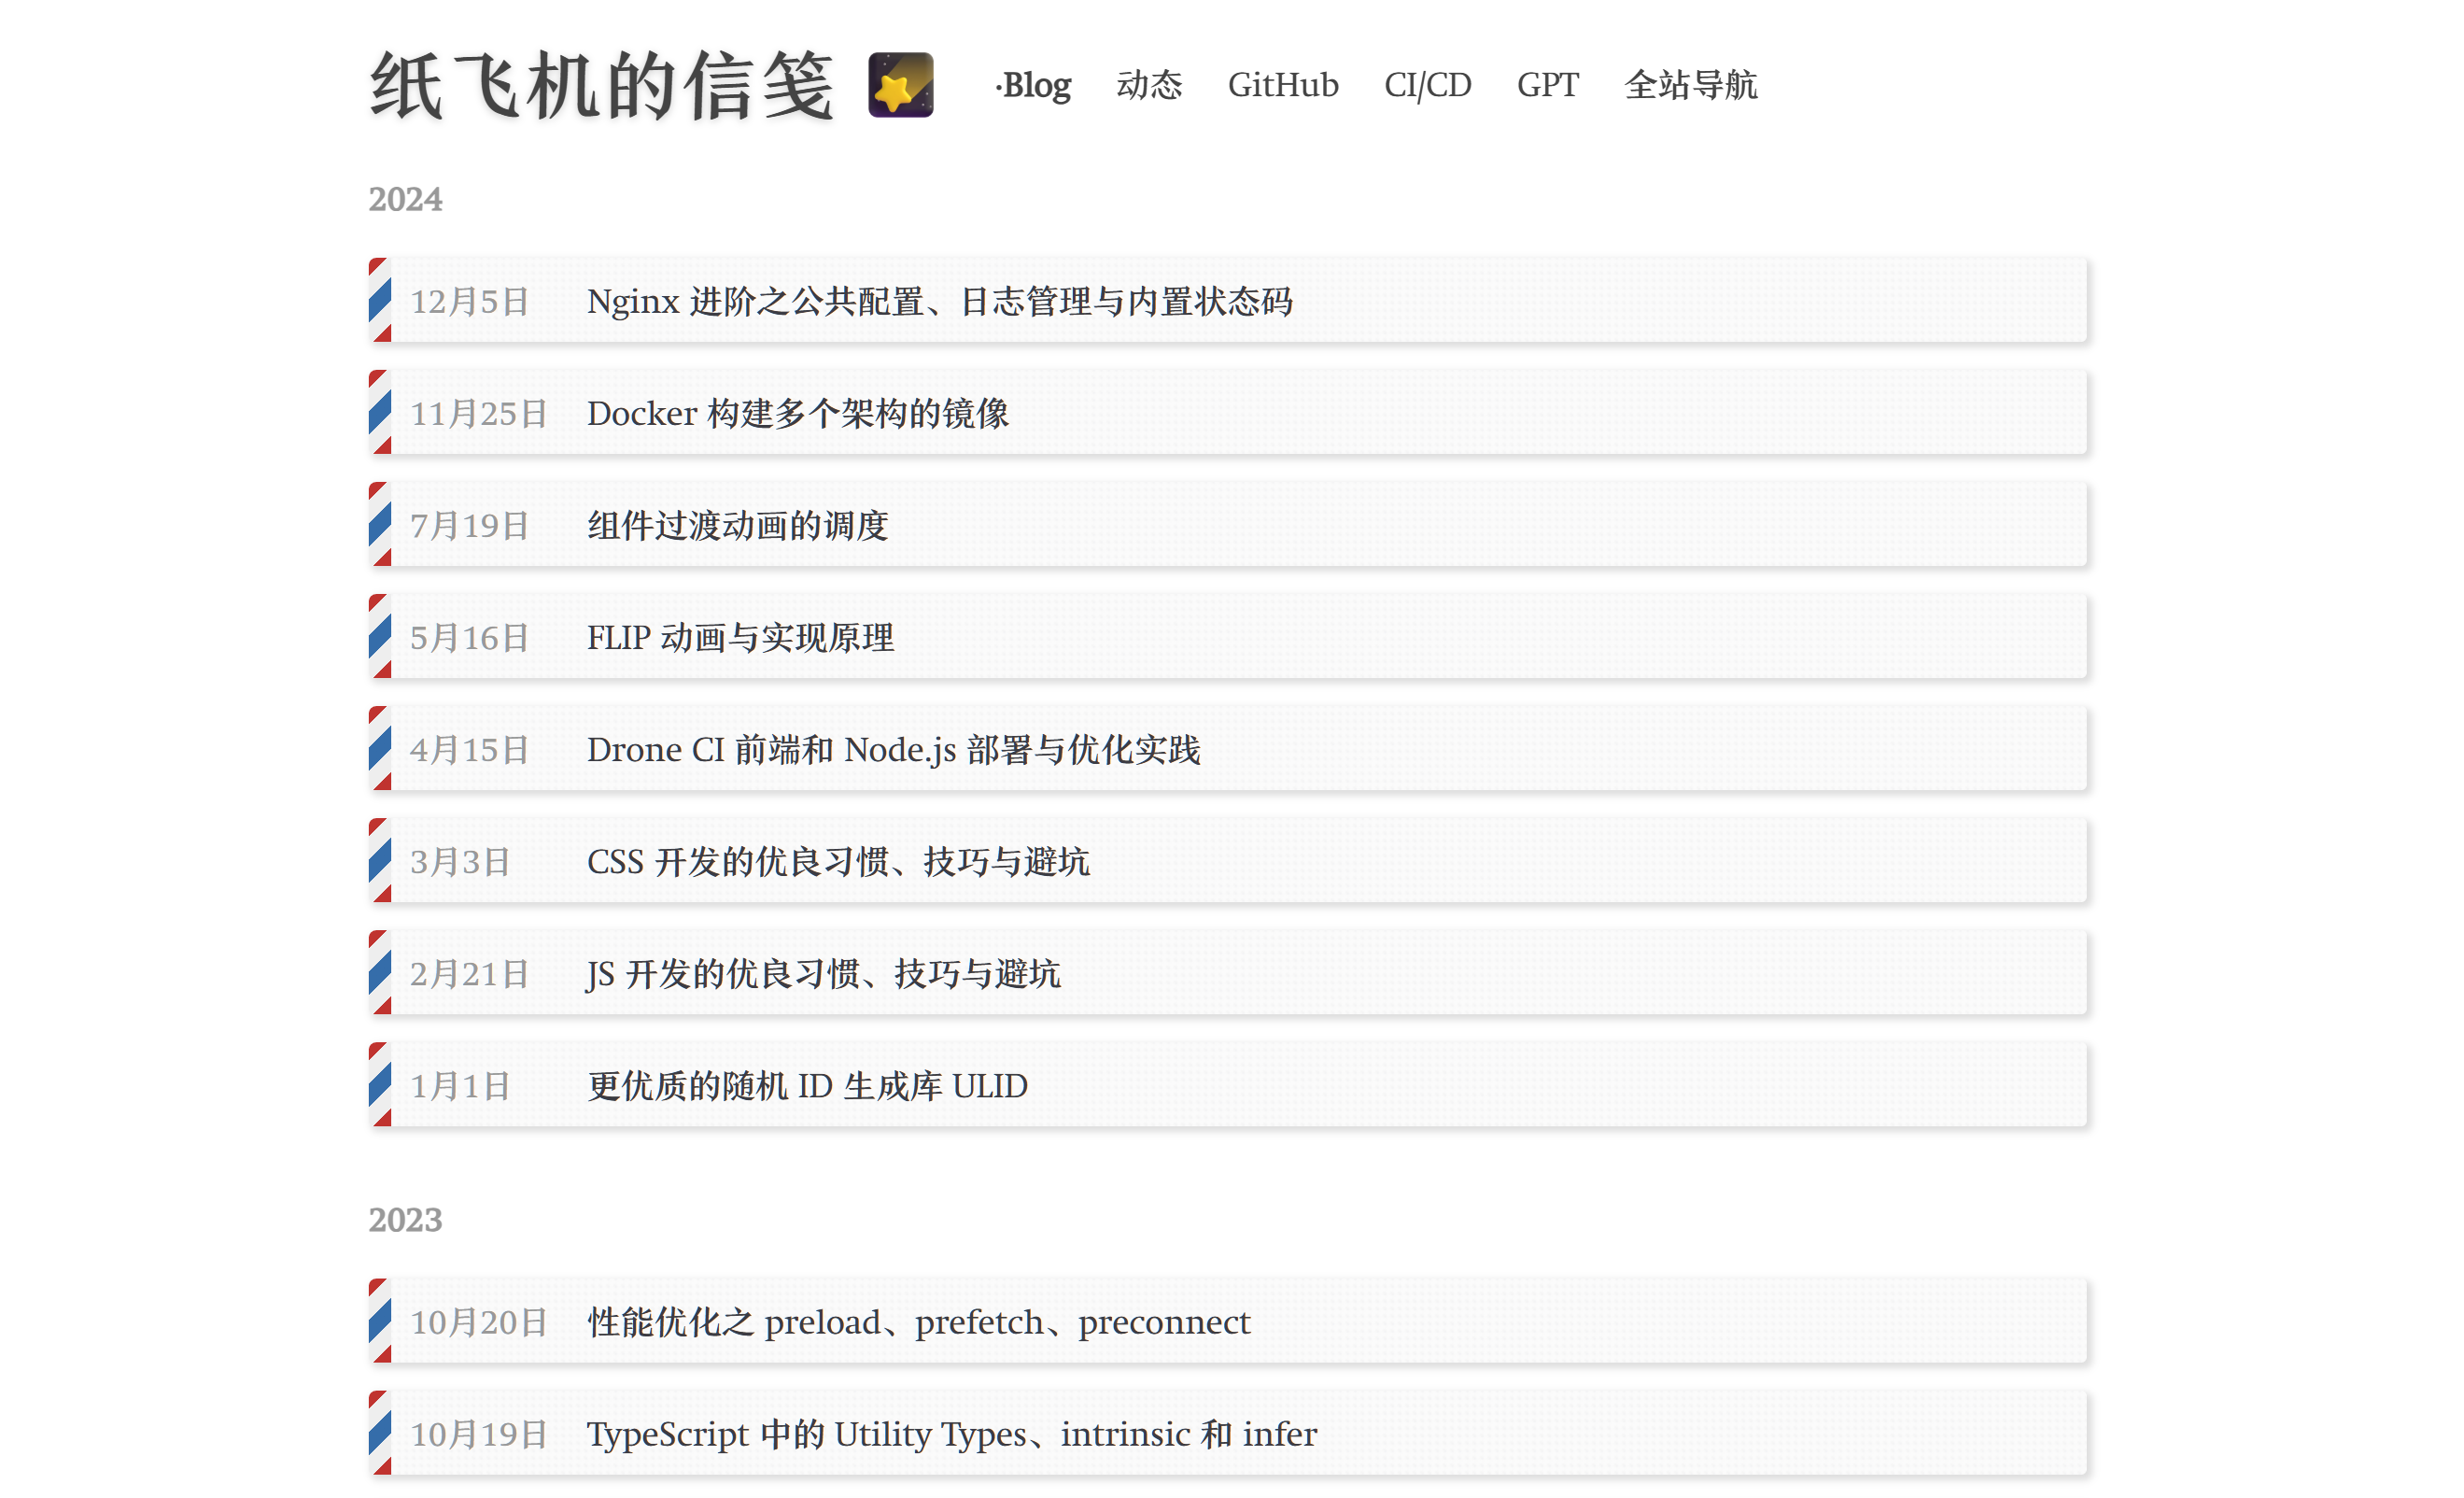Open the 组件过渡动画的调度 post
The height and width of the screenshot is (1498, 2464).
(x=737, y=525)
